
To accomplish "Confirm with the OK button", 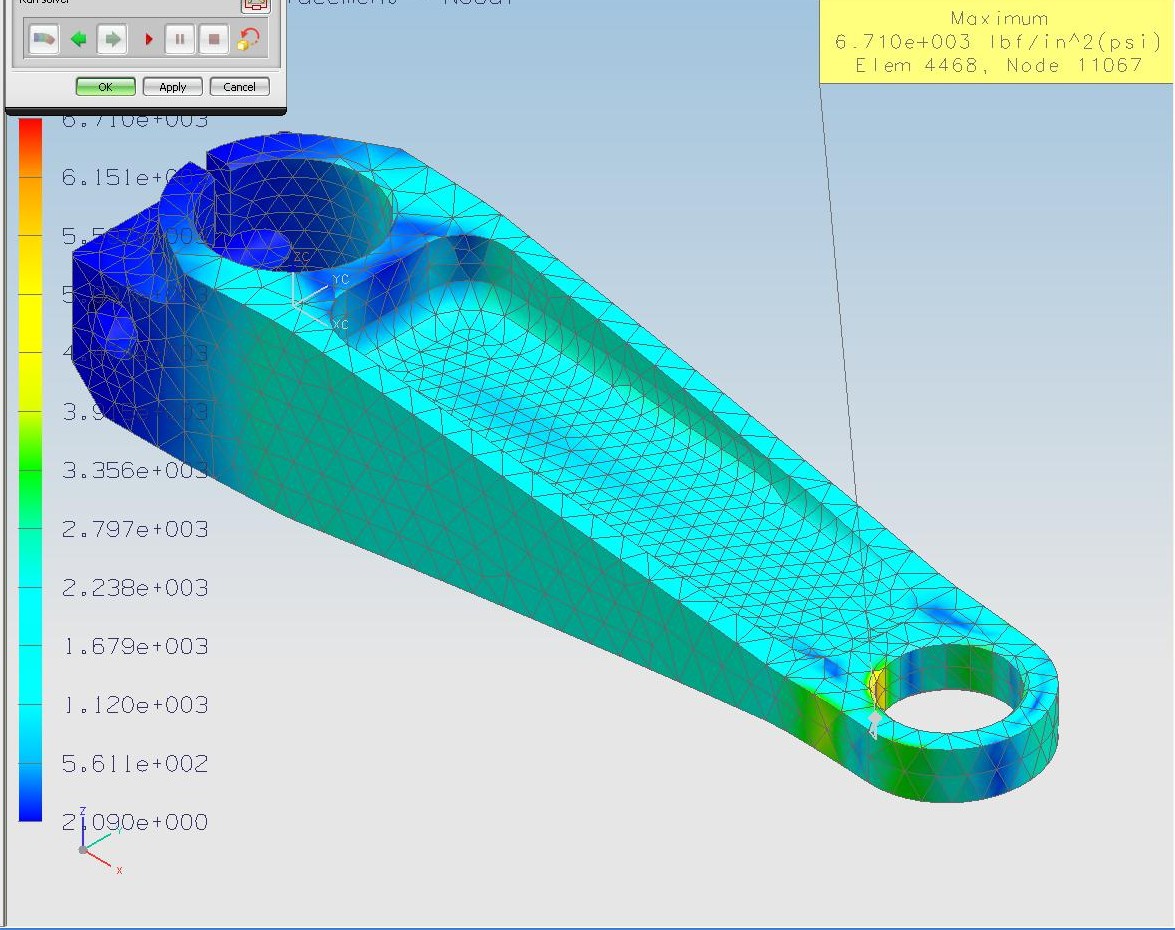I will point(105,86).
